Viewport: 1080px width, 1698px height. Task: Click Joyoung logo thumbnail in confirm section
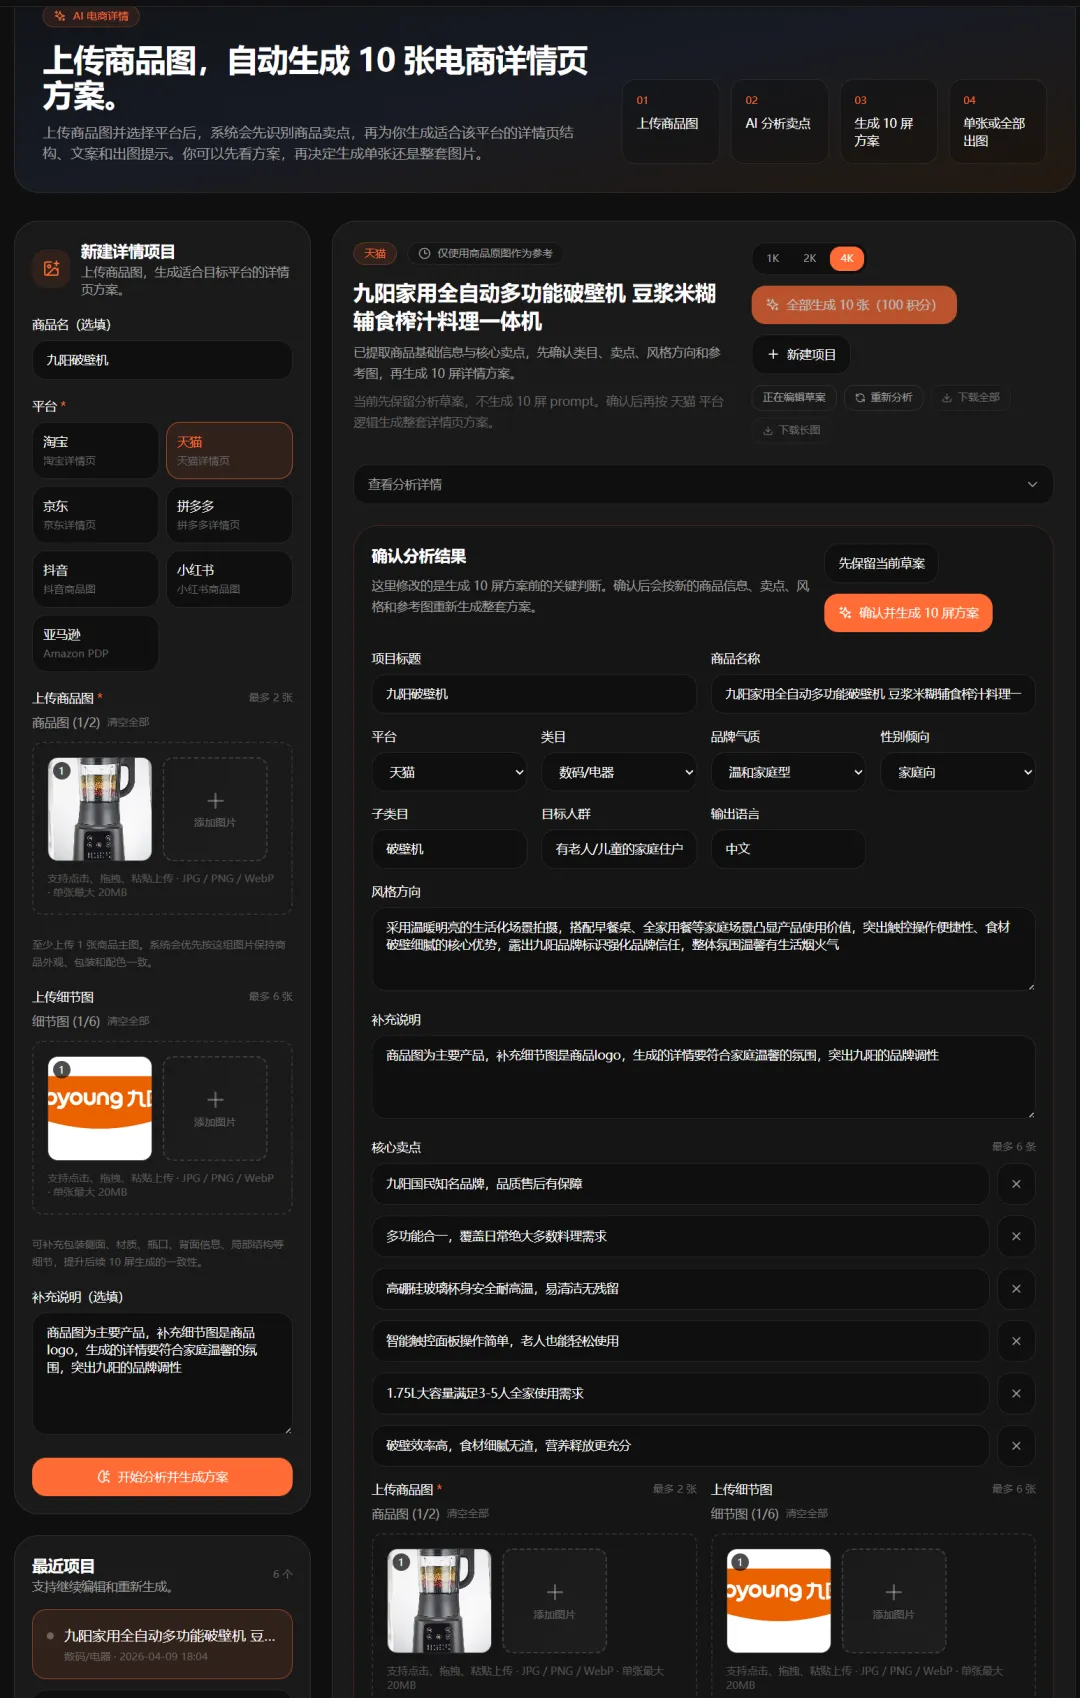pos(779,1600)
